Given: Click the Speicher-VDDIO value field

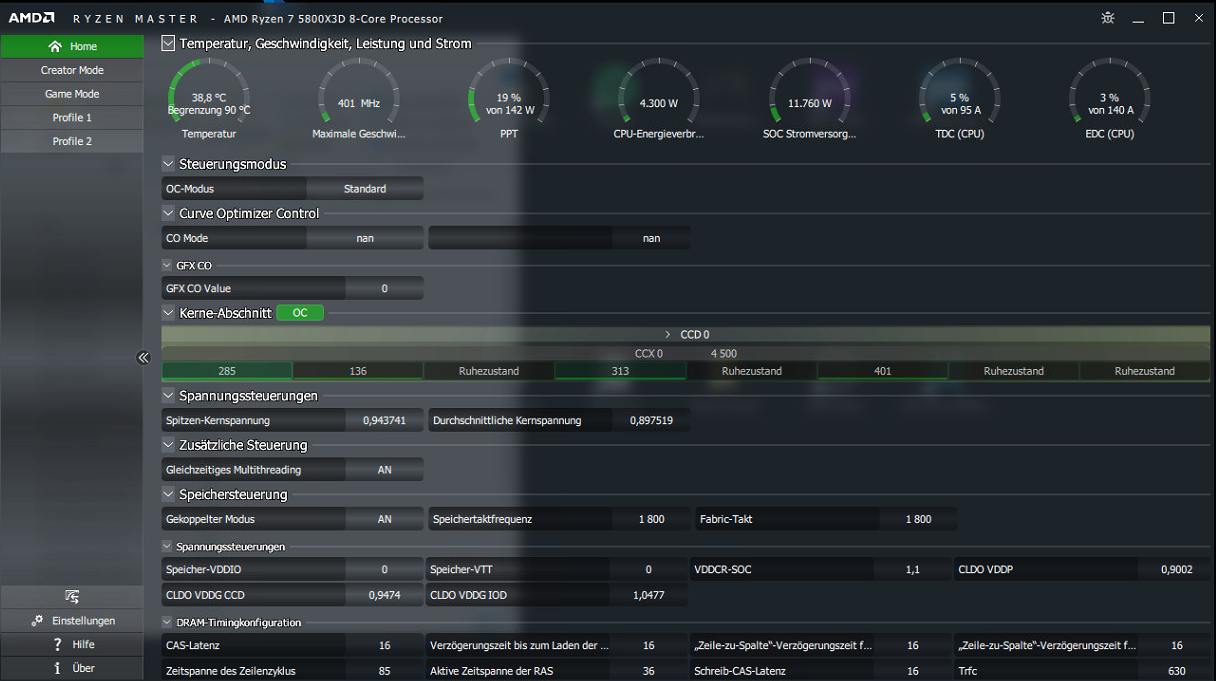Looking at the screenshot, I should tap(384, 570).
